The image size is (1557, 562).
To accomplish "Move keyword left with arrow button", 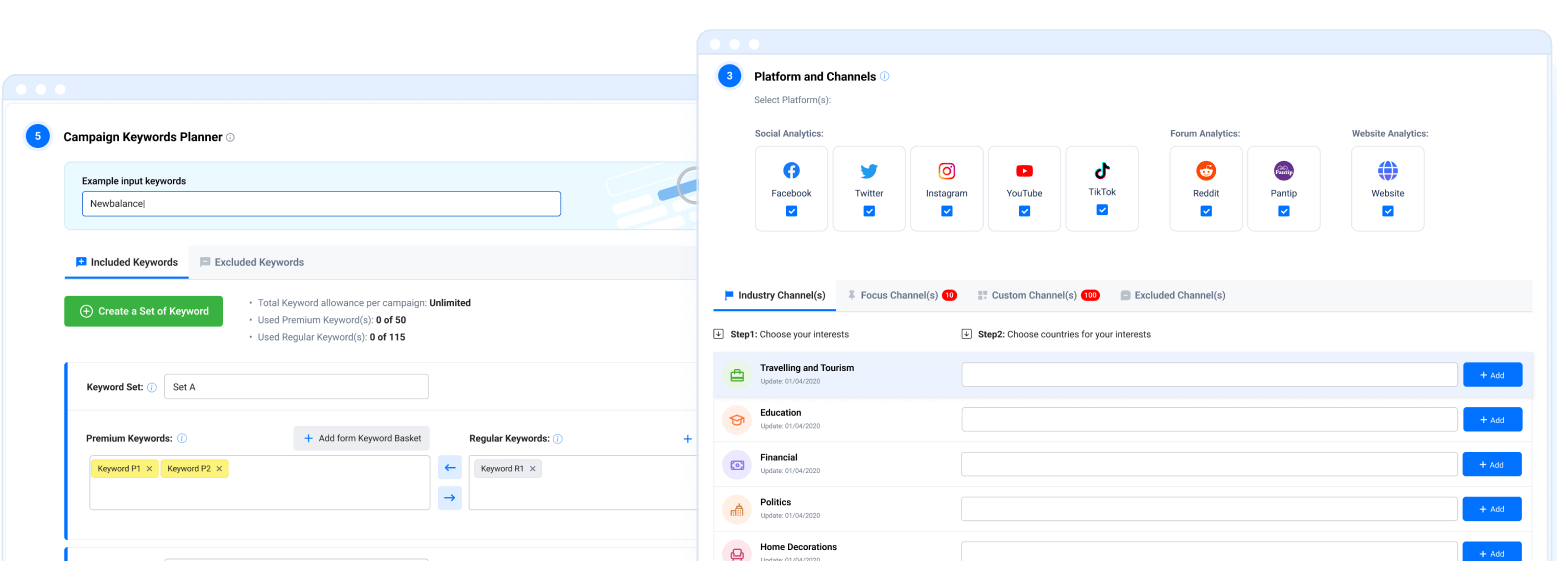I will [450, 467].
